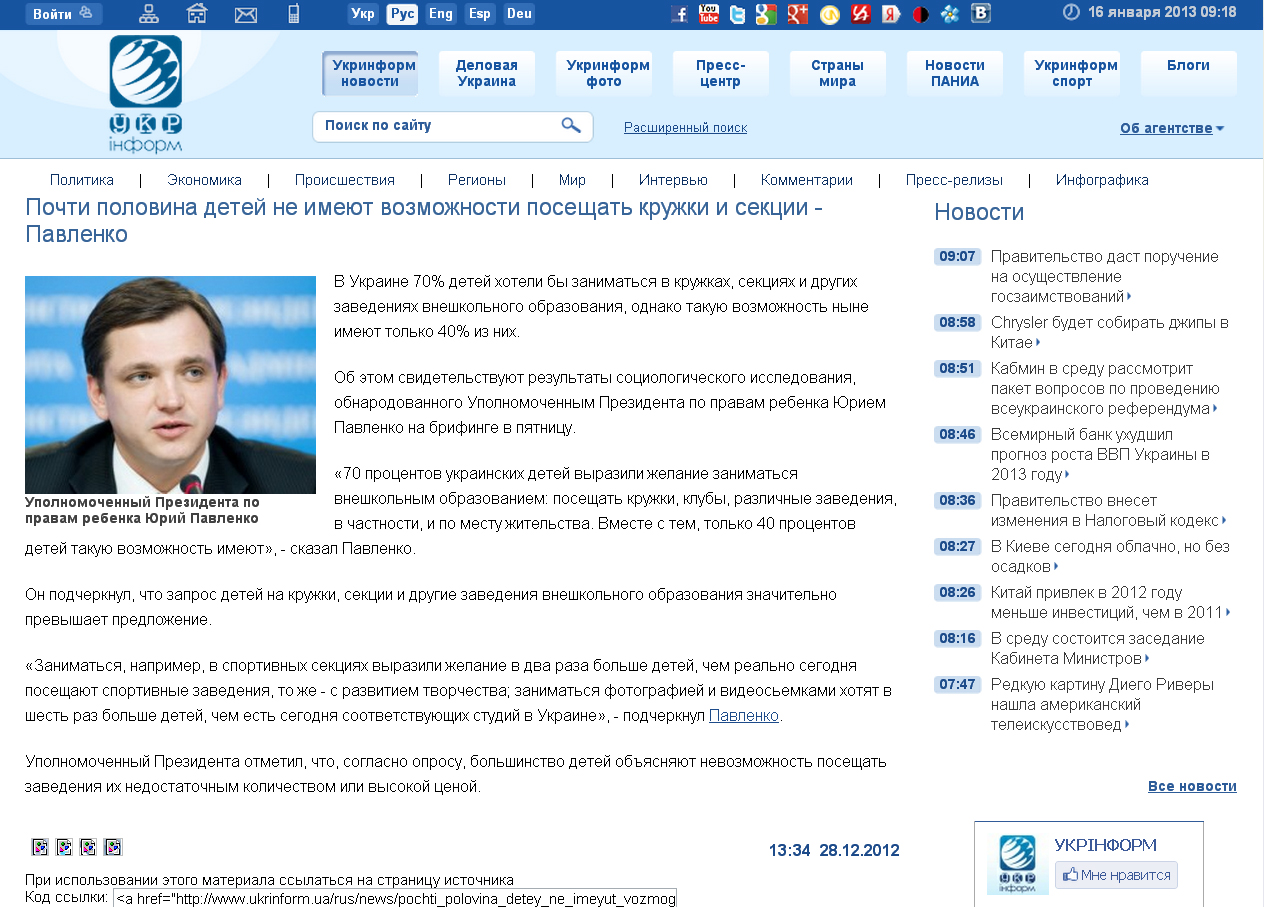Viewport: 1264px width, 907px height.
Task: Expand the Об агентстве dropdown
Action: coord(1172,128)
